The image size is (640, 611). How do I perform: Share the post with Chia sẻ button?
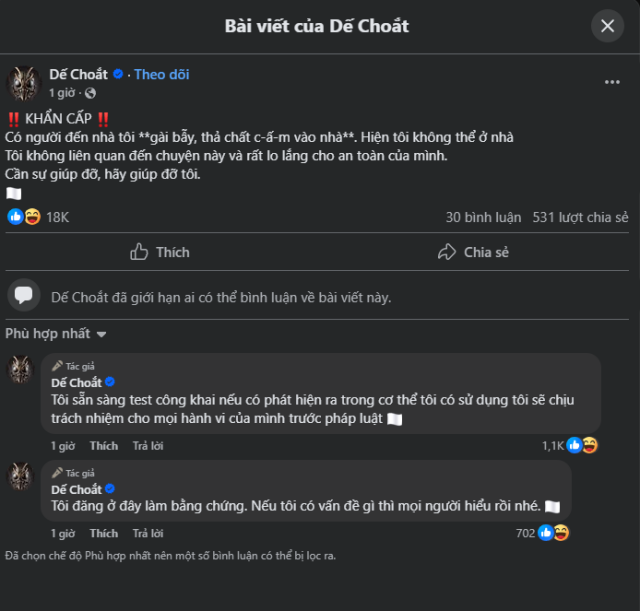coord(474,252)
